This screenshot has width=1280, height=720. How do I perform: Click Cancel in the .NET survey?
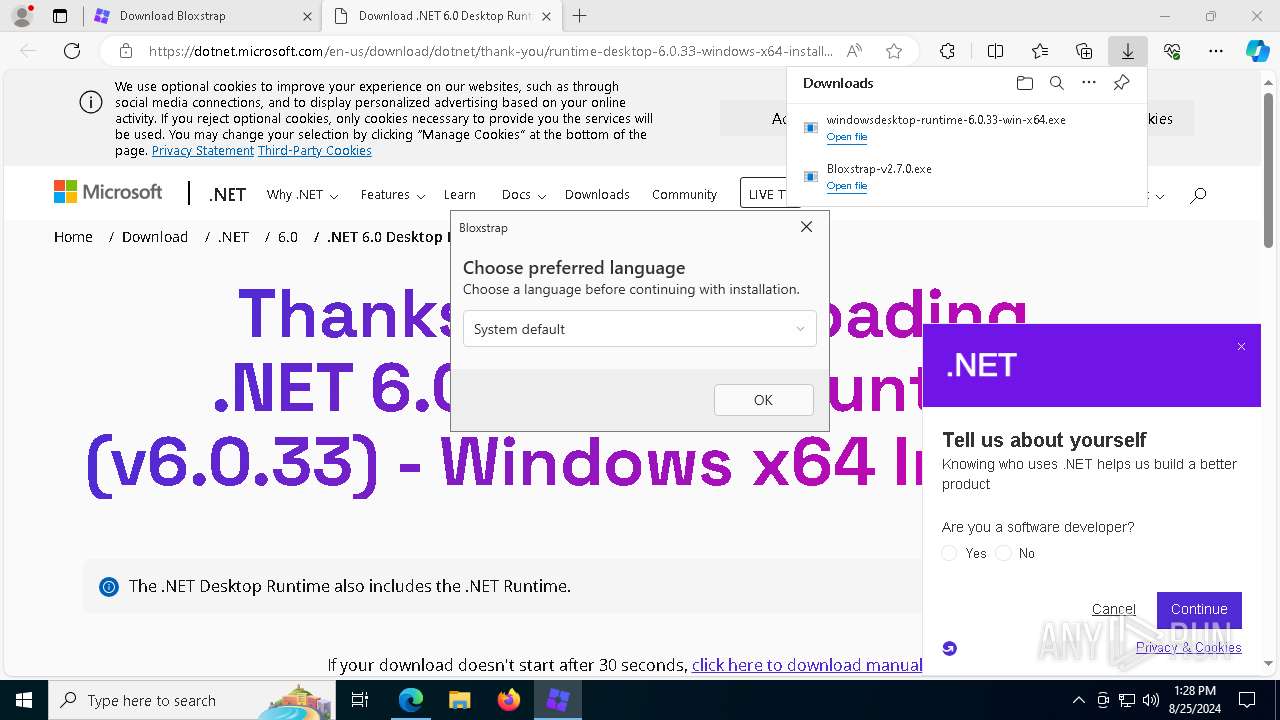point(1113,609)
